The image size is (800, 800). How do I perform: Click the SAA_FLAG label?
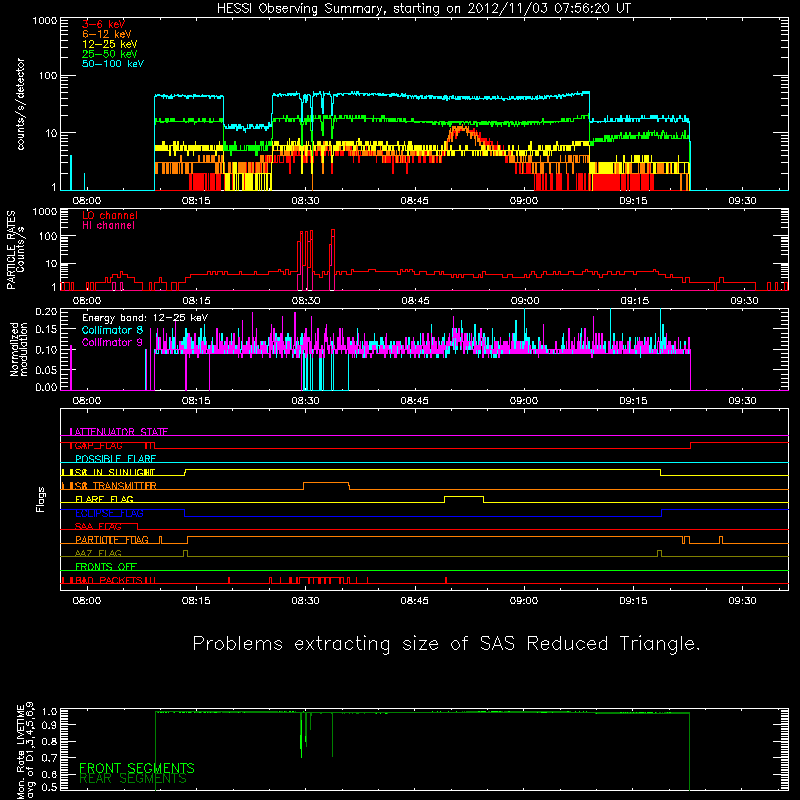click(98, 527)
